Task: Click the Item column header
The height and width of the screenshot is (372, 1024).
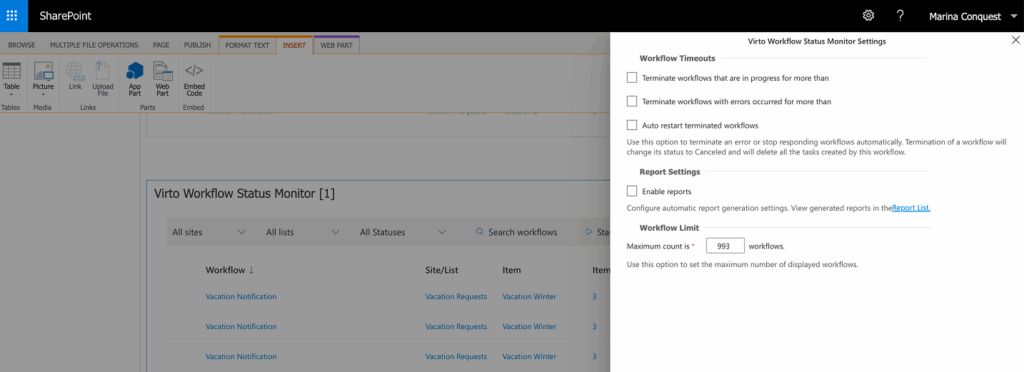Action: click(512, 270)
